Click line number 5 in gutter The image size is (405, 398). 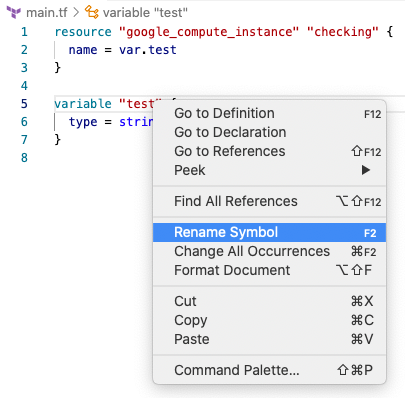click(24, 104)
